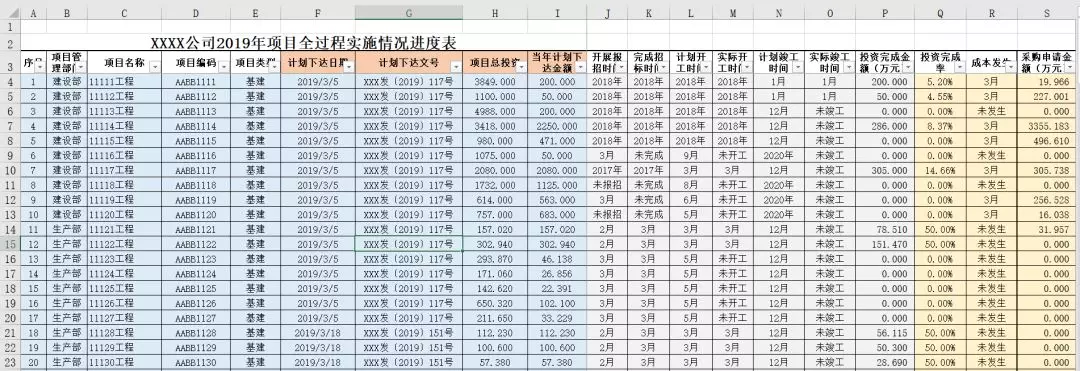Open the 项目管理部门 filter dropdown
Image resolution: width=1080 pixels, height=371 pixels.
pyautogui.click(x=81, y=67)
